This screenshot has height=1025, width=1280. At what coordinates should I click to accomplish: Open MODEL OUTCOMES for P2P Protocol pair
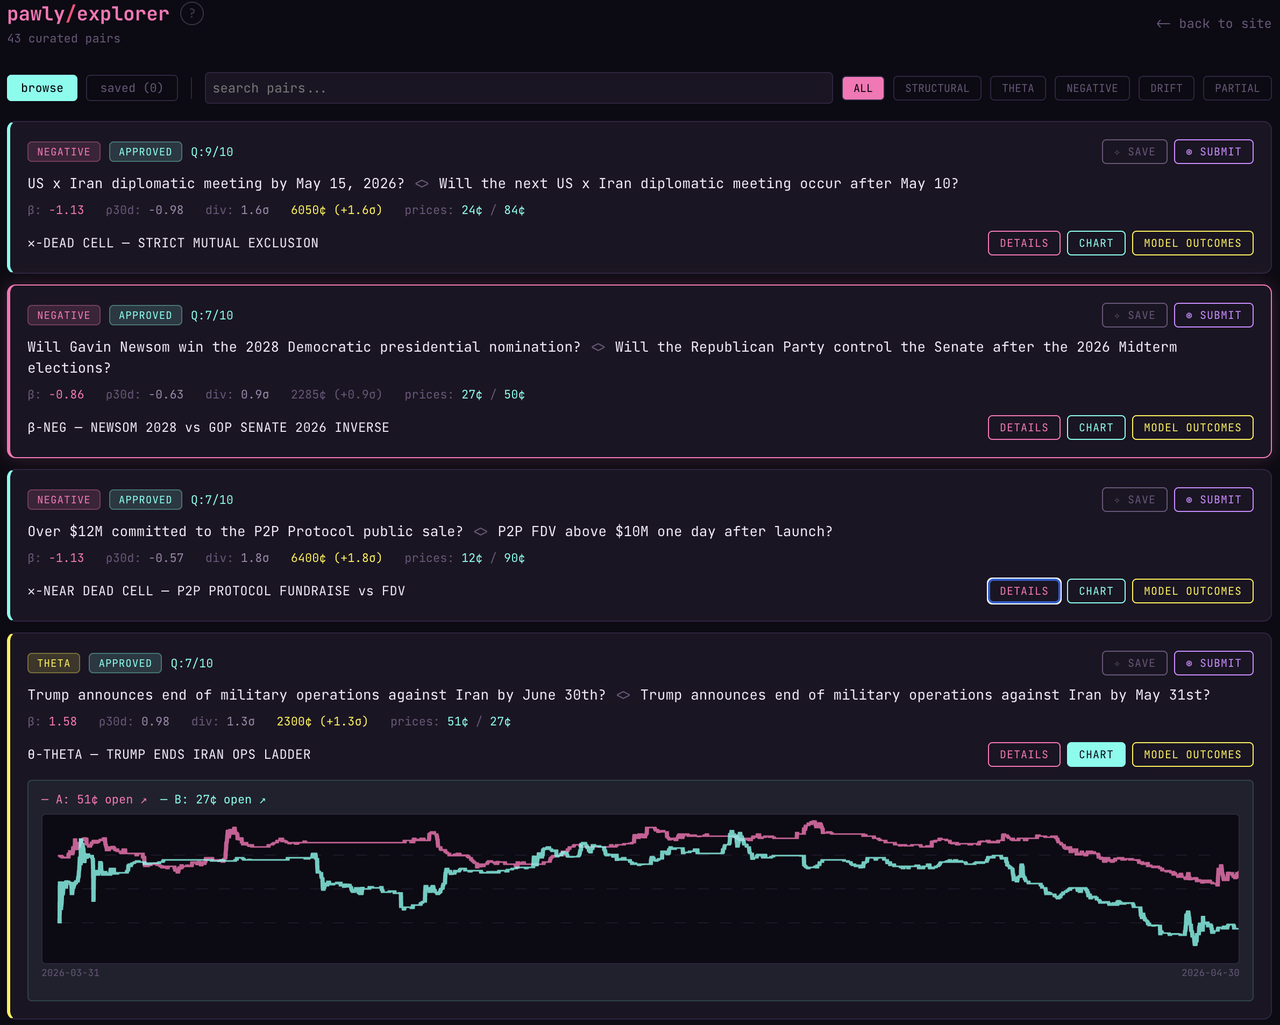pos(1192,591)
